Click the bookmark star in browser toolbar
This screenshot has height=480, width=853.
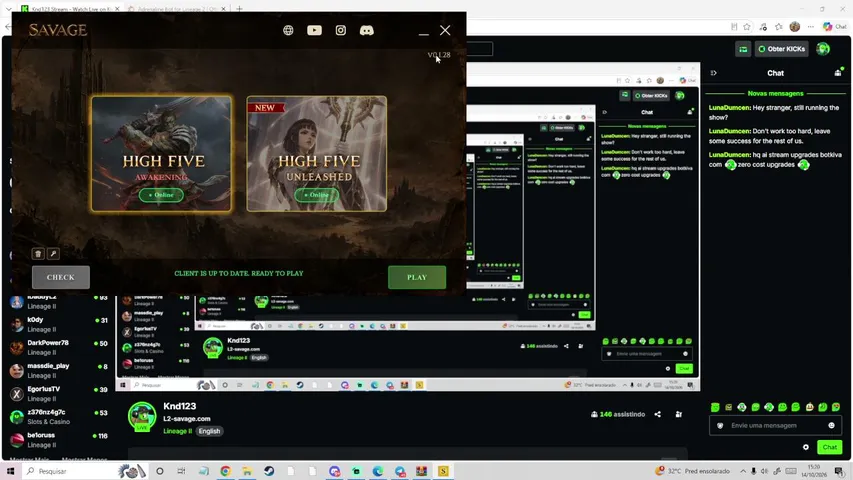tap(747, 27)
